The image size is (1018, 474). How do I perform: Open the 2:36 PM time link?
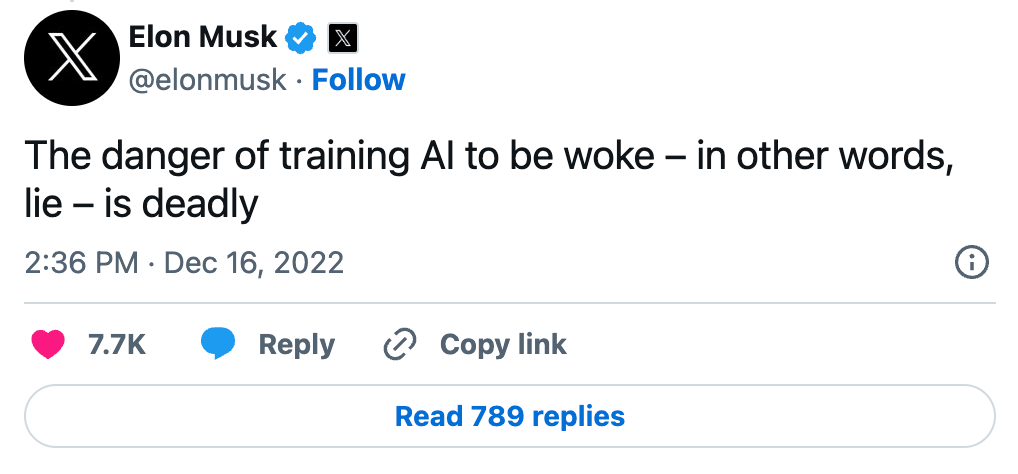point(82,263)
